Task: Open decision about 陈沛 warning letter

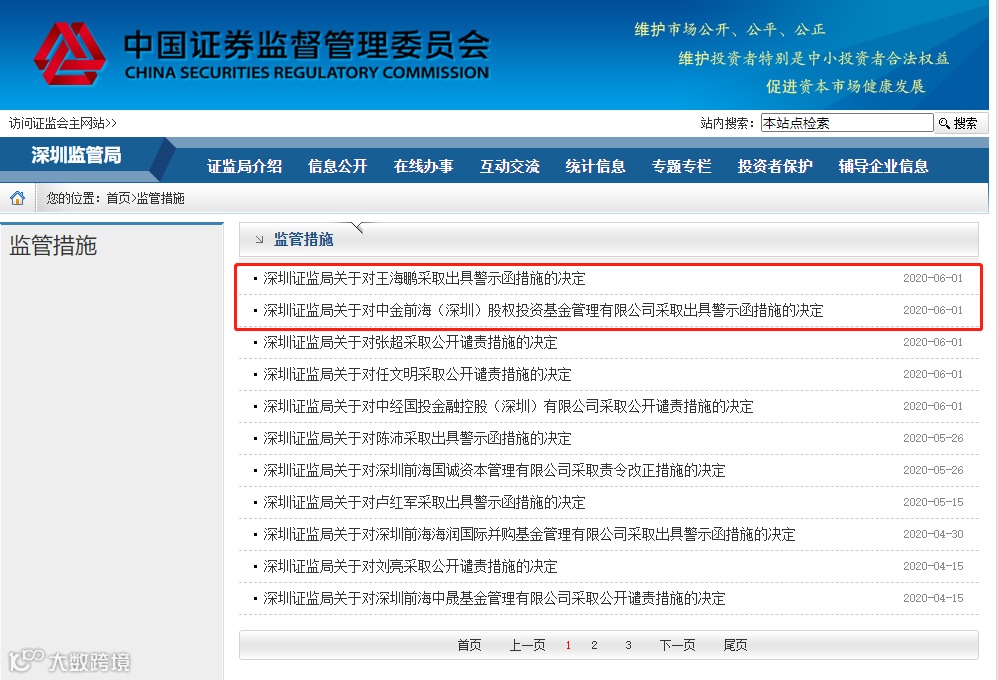Action: tap(417, 438)
